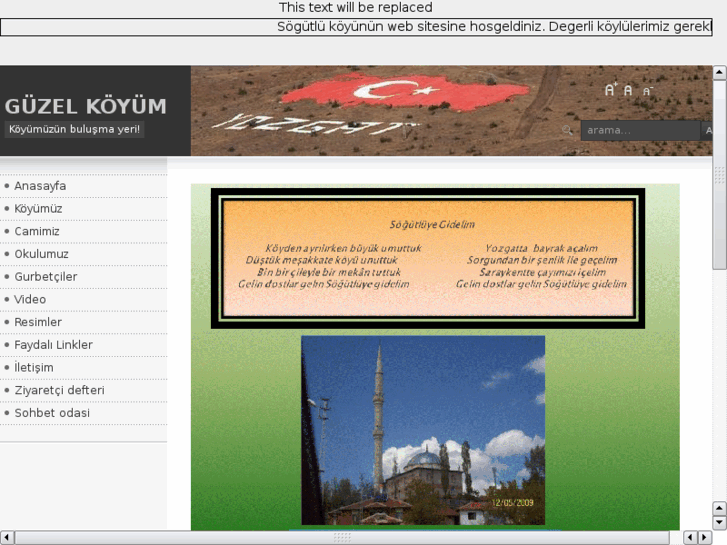
Task: Click the frame scrollbar up arrow
Action: coord(719,72)
